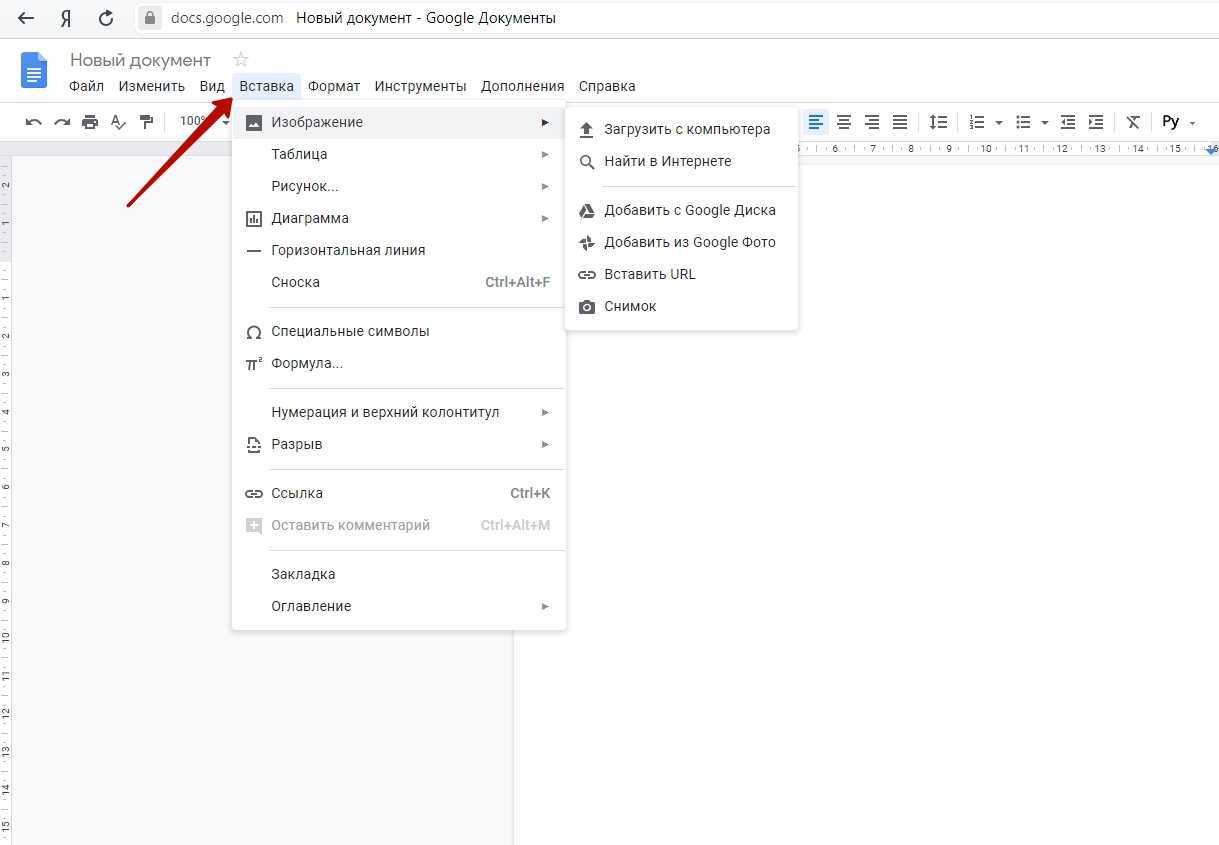This screenshot has height=845, width=1219.
Task: Reload the page with refresh icon
Action: (x=106, y=18)
